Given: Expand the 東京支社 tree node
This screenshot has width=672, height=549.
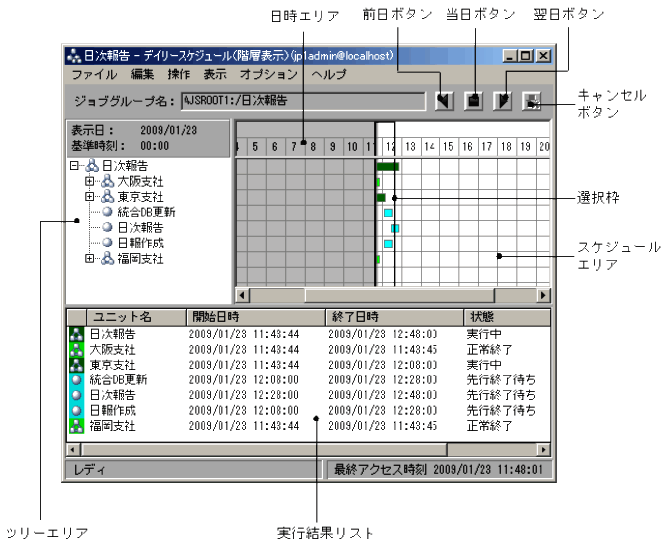Looking at the screenshot, I should (x=89, y=196).
